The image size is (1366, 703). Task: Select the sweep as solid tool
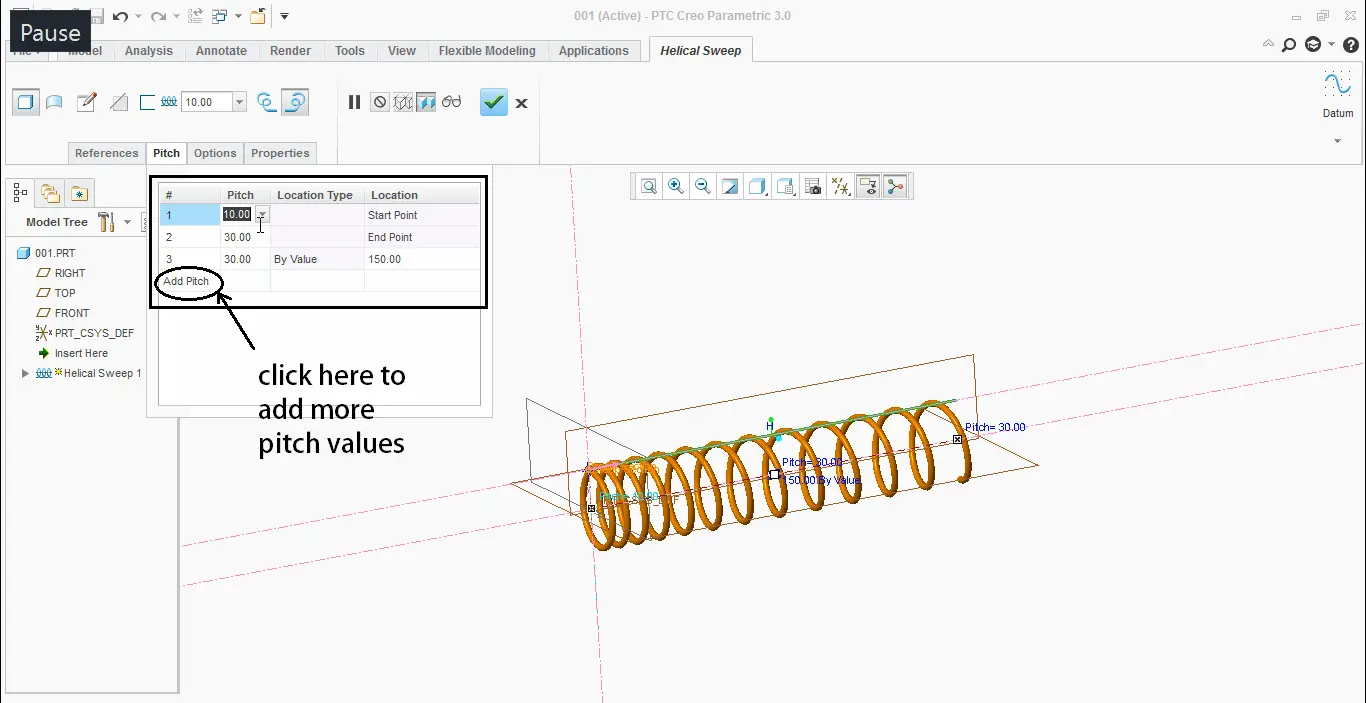click(25, 102)
